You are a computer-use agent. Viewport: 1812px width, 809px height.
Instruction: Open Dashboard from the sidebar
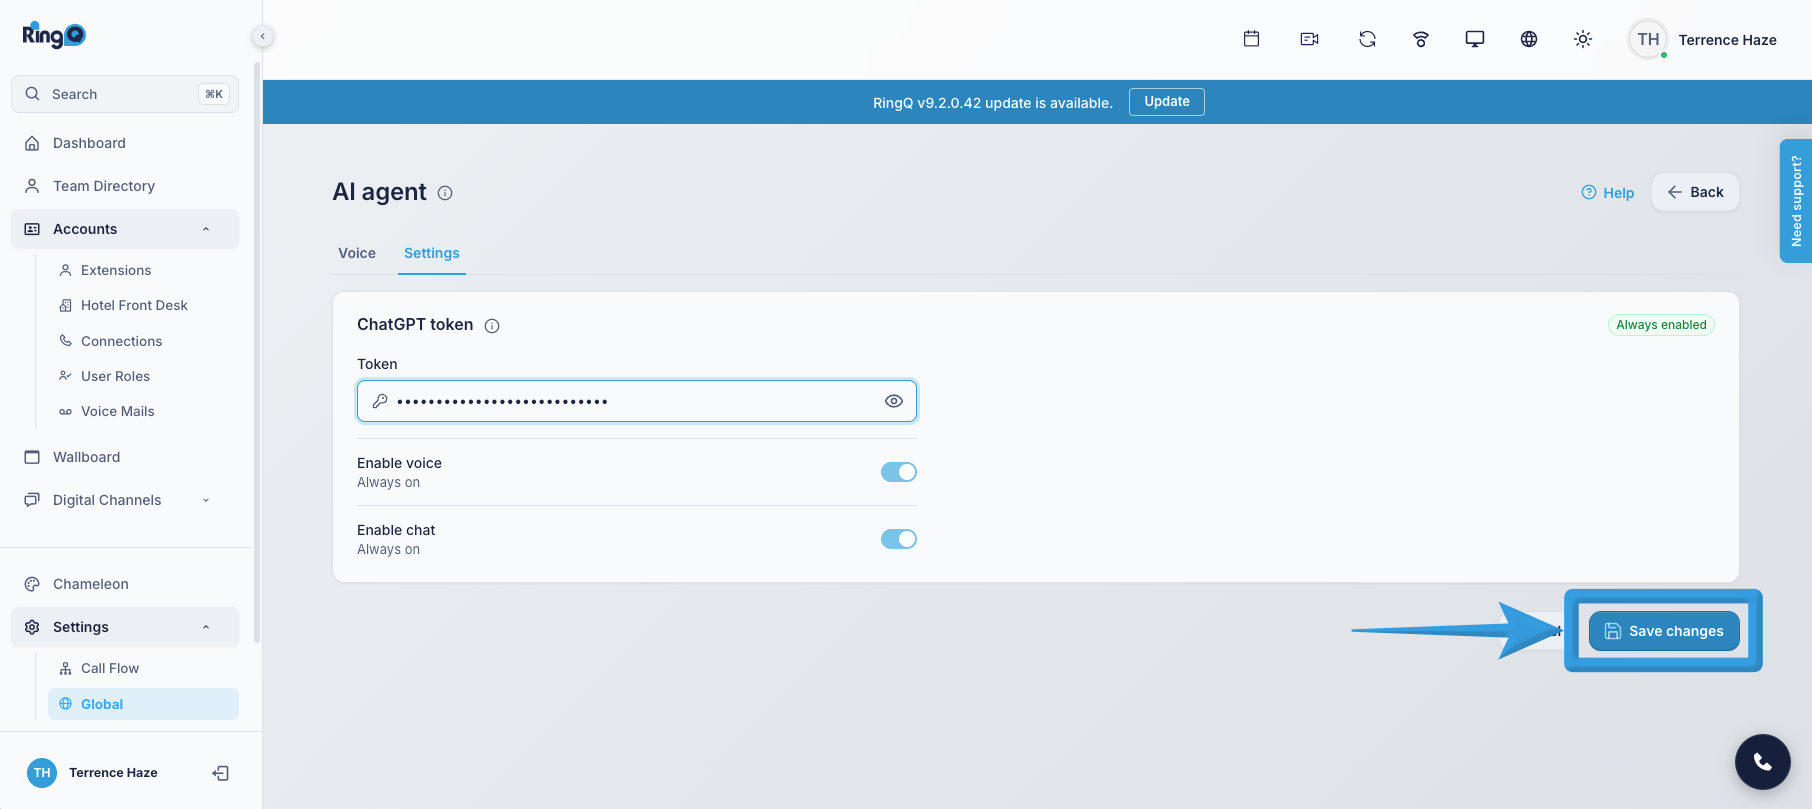[125, 143]
